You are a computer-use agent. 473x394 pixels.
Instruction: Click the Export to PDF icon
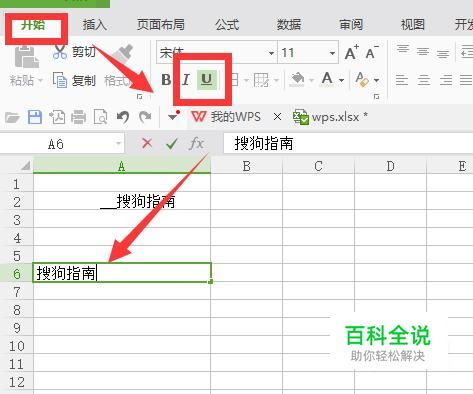(x=57, y=117)
